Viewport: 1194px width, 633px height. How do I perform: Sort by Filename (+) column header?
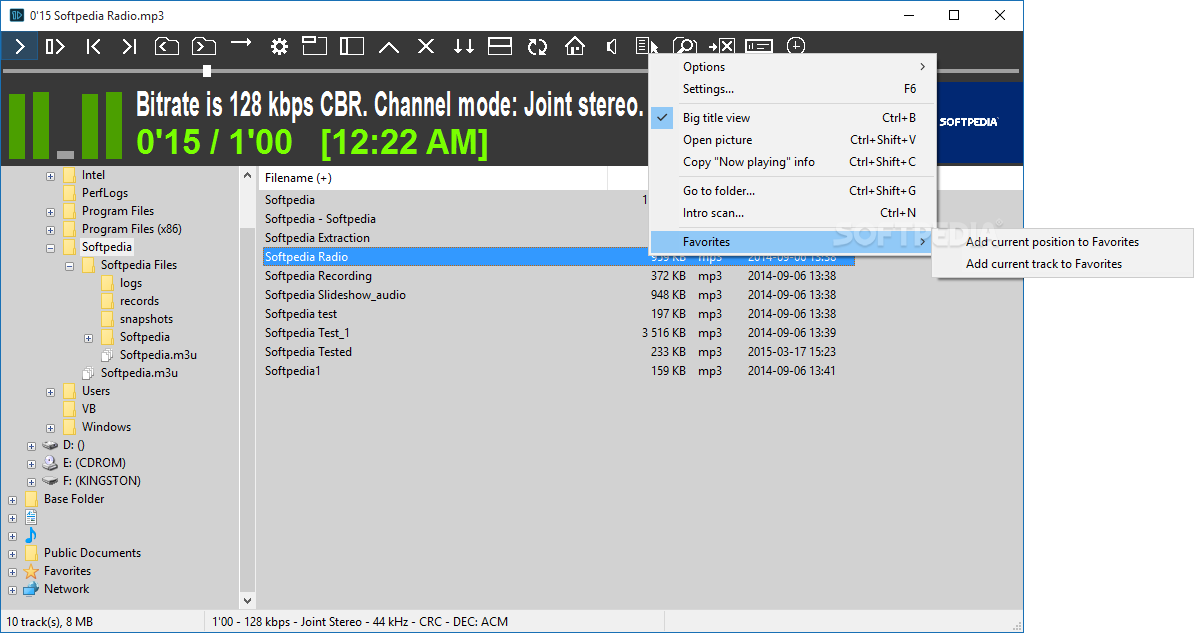point(433,178)
